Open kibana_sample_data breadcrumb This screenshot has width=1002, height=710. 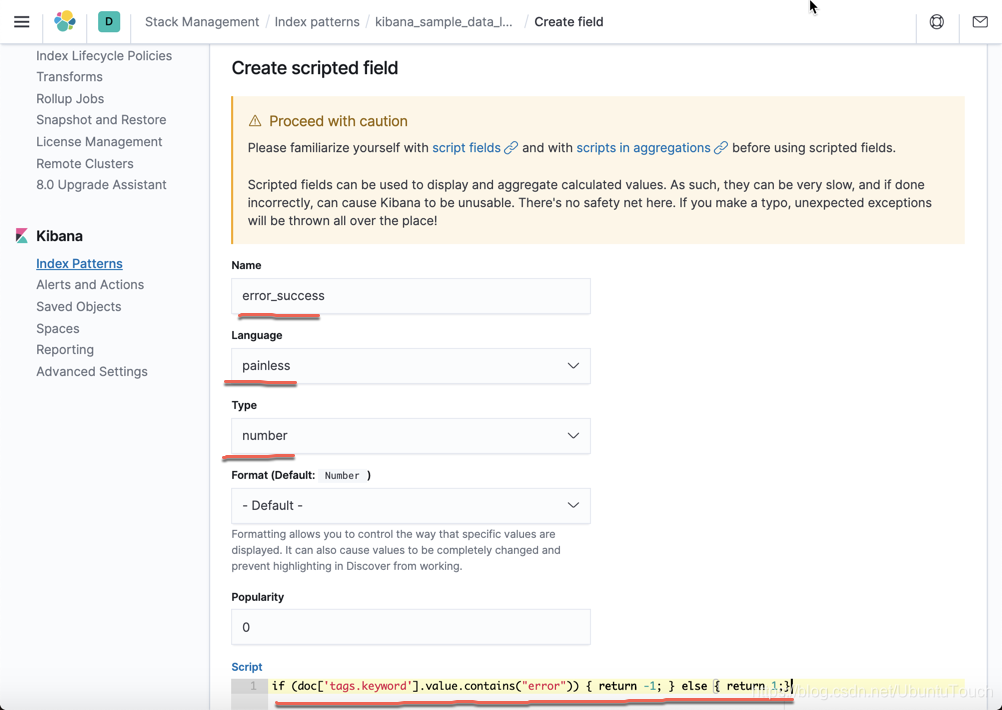[x=443, y=22]
